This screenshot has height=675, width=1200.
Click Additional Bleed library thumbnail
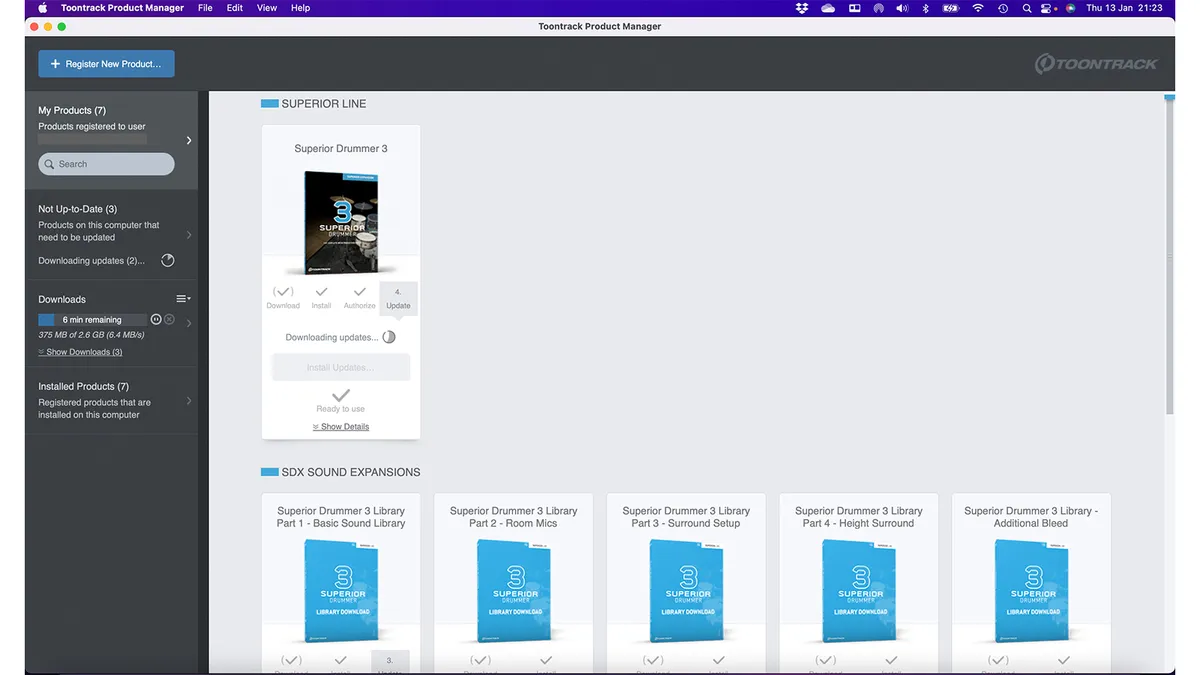point(1031,590)
